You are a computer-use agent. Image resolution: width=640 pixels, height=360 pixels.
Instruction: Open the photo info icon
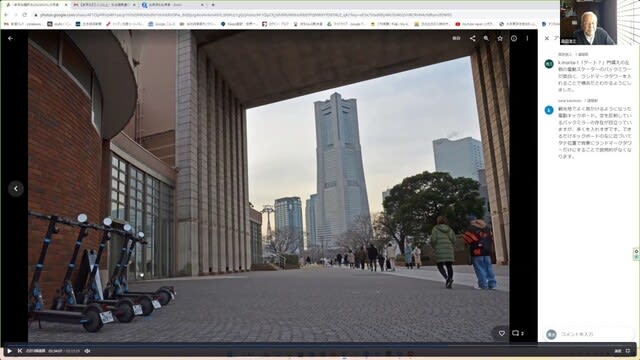[514, 38]
